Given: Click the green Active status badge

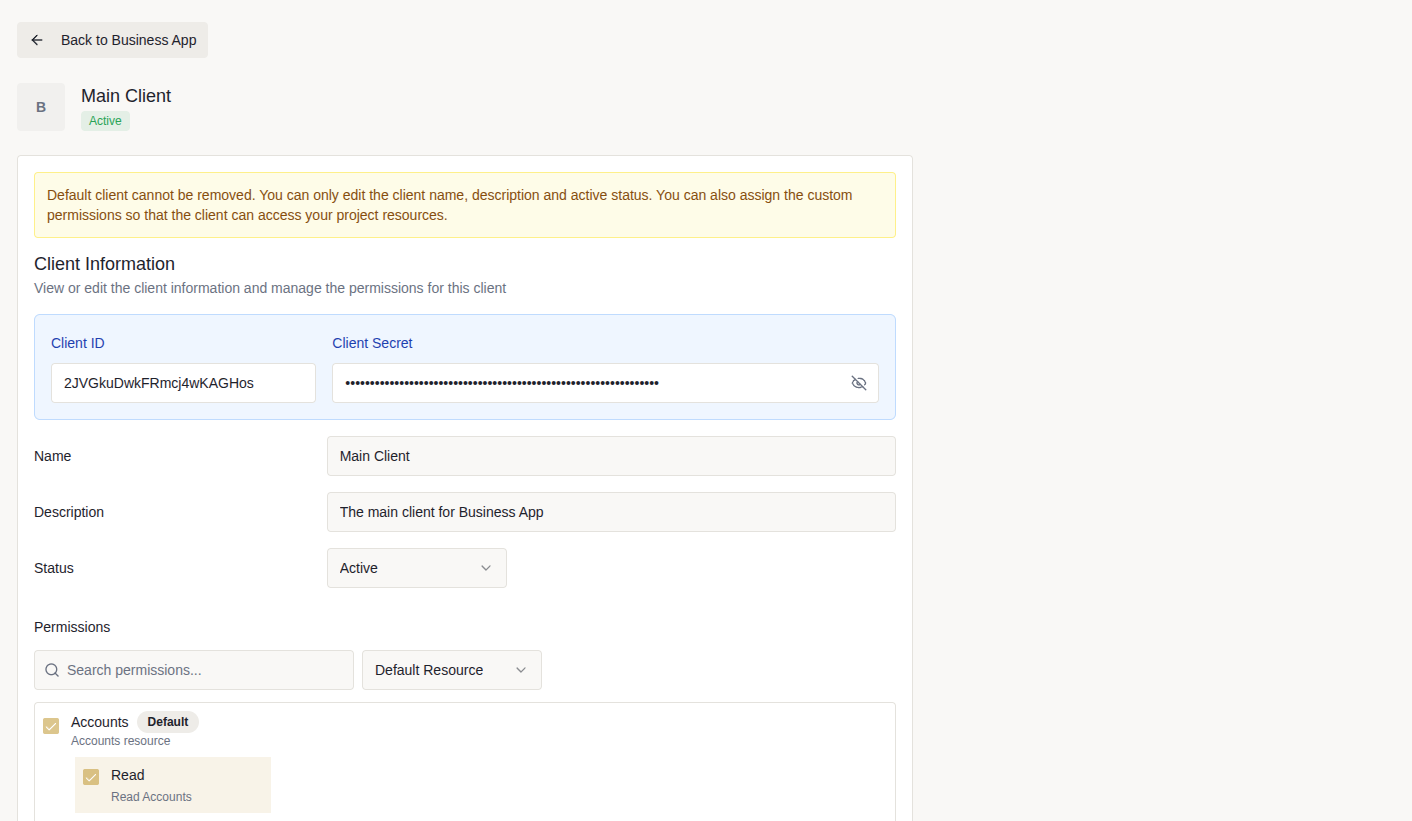Looking at the screenshot, I should (x=105, y=121).
